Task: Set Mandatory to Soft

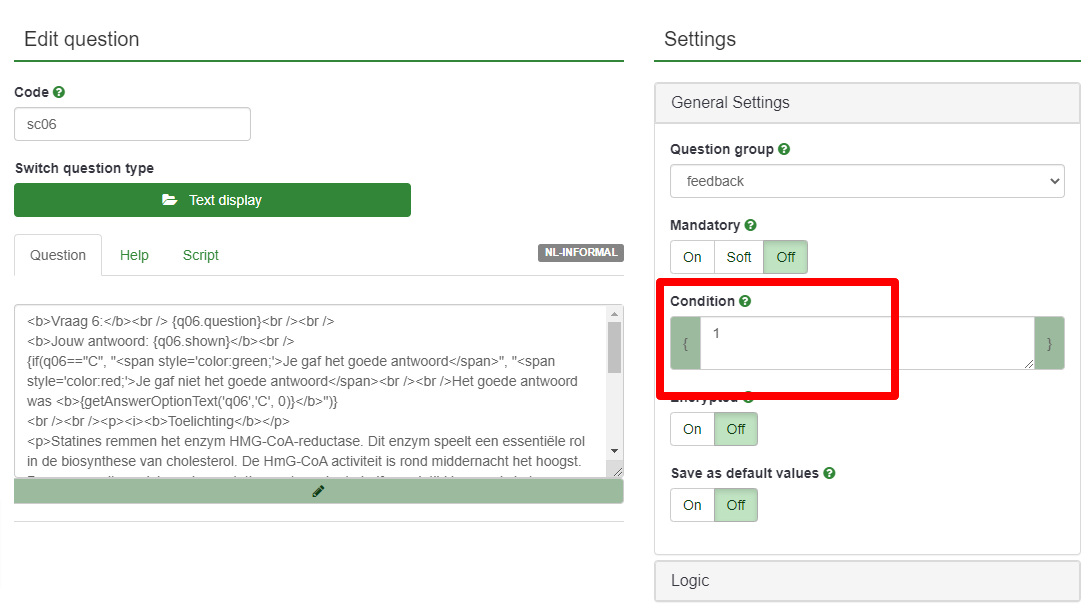Action: point(739,257)
